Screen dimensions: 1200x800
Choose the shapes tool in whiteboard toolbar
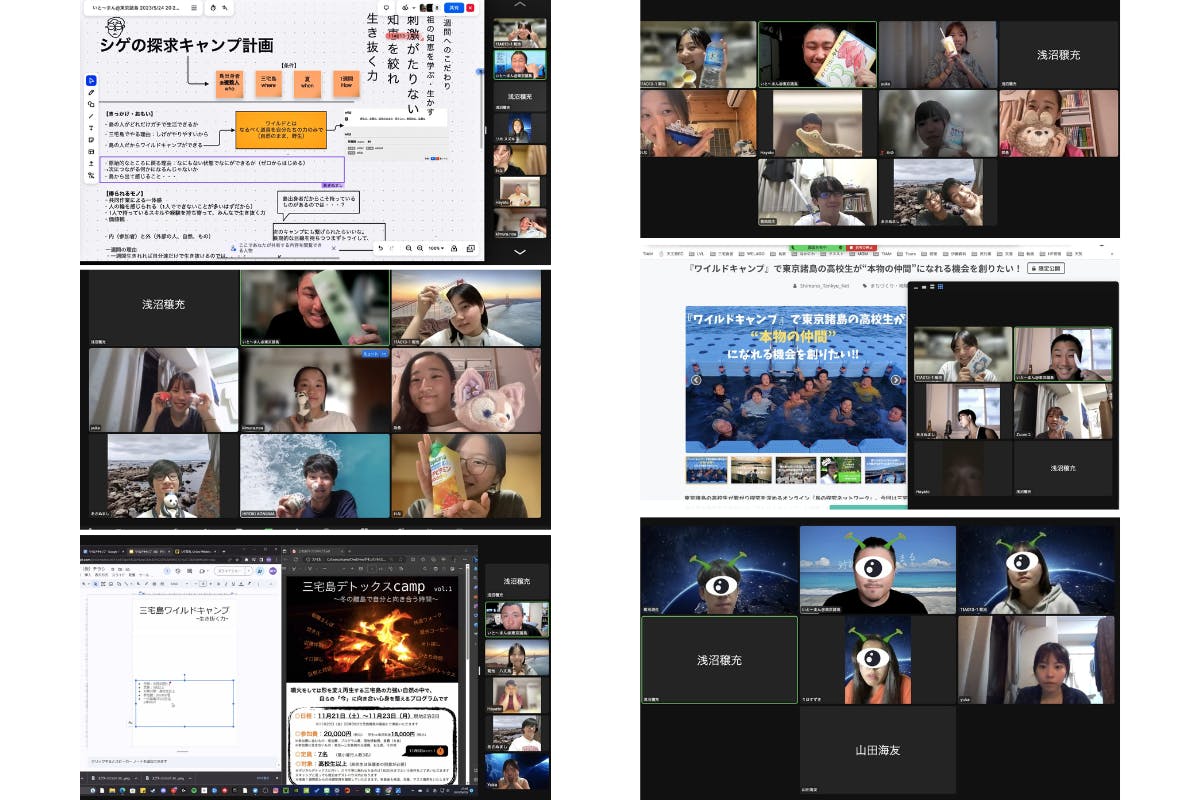(x=91, y=104)
